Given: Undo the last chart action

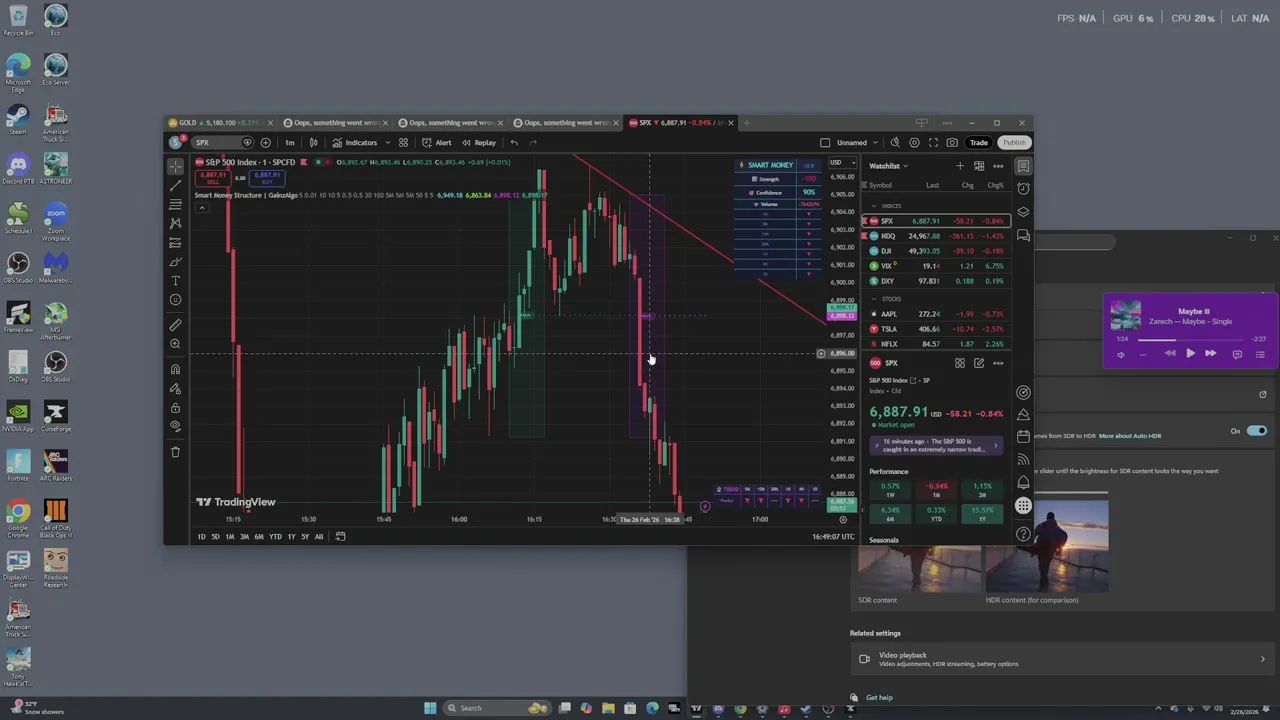Looking at the screenshot, I should (514, 142).
